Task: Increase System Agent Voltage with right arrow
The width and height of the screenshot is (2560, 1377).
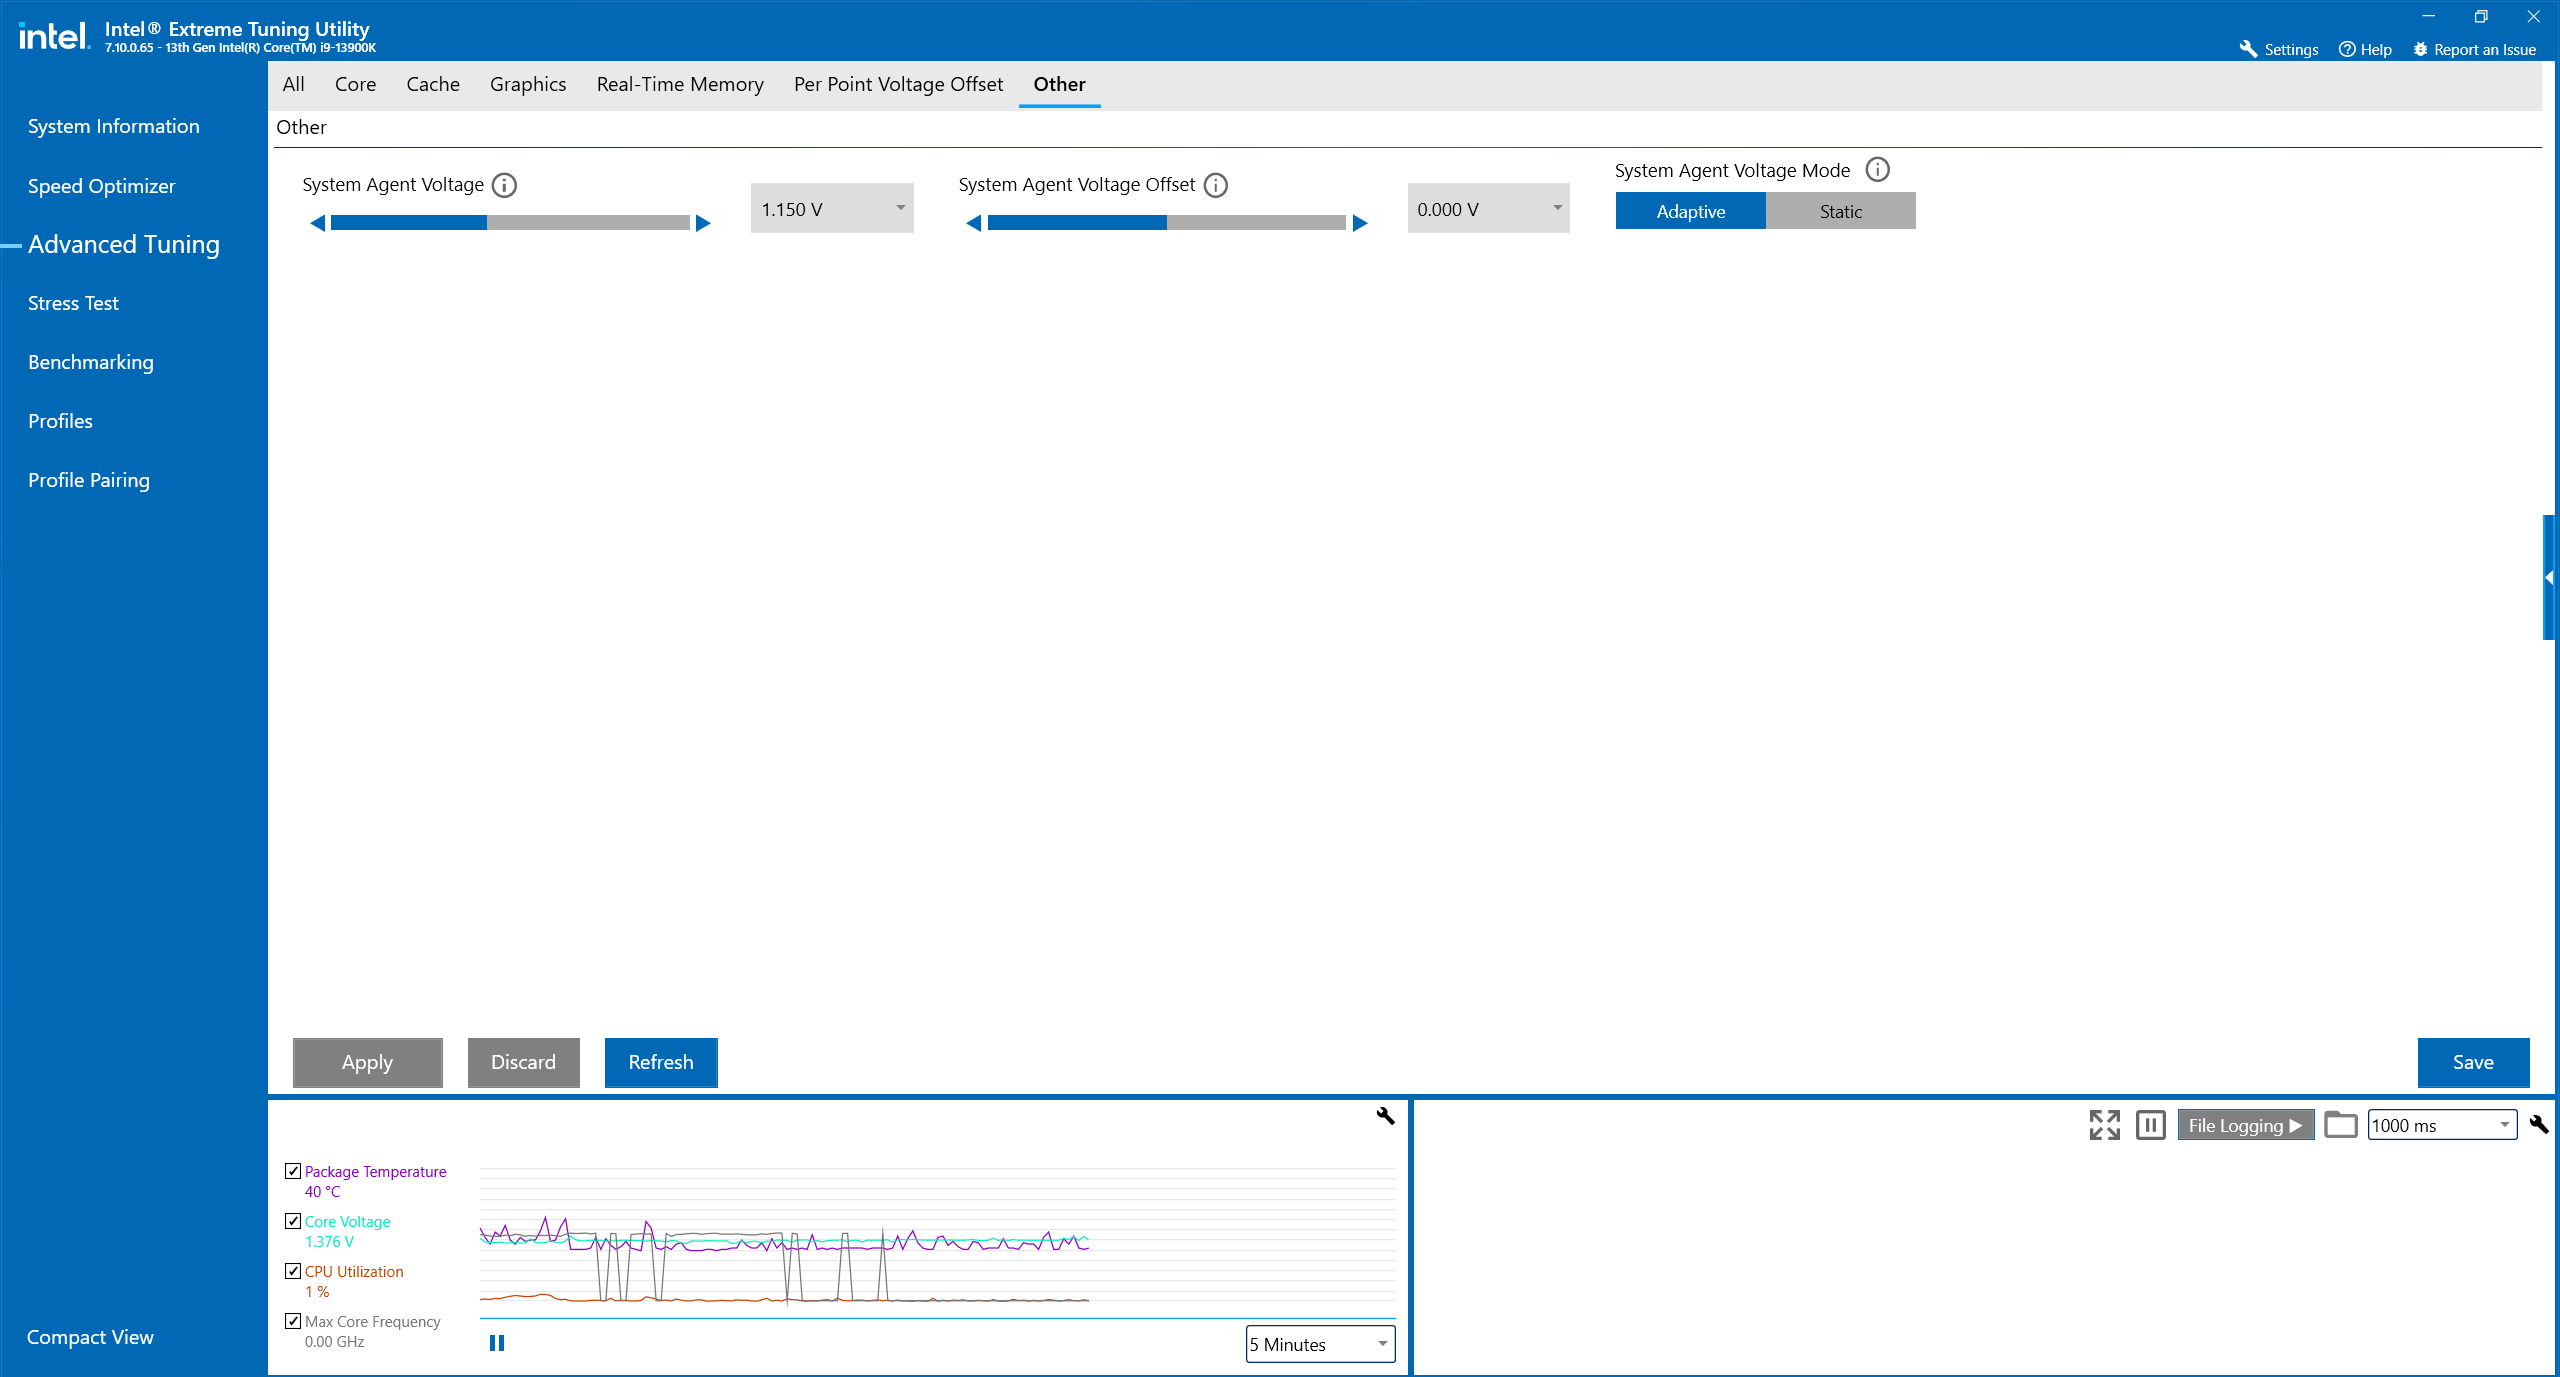Action: [703, 223]
